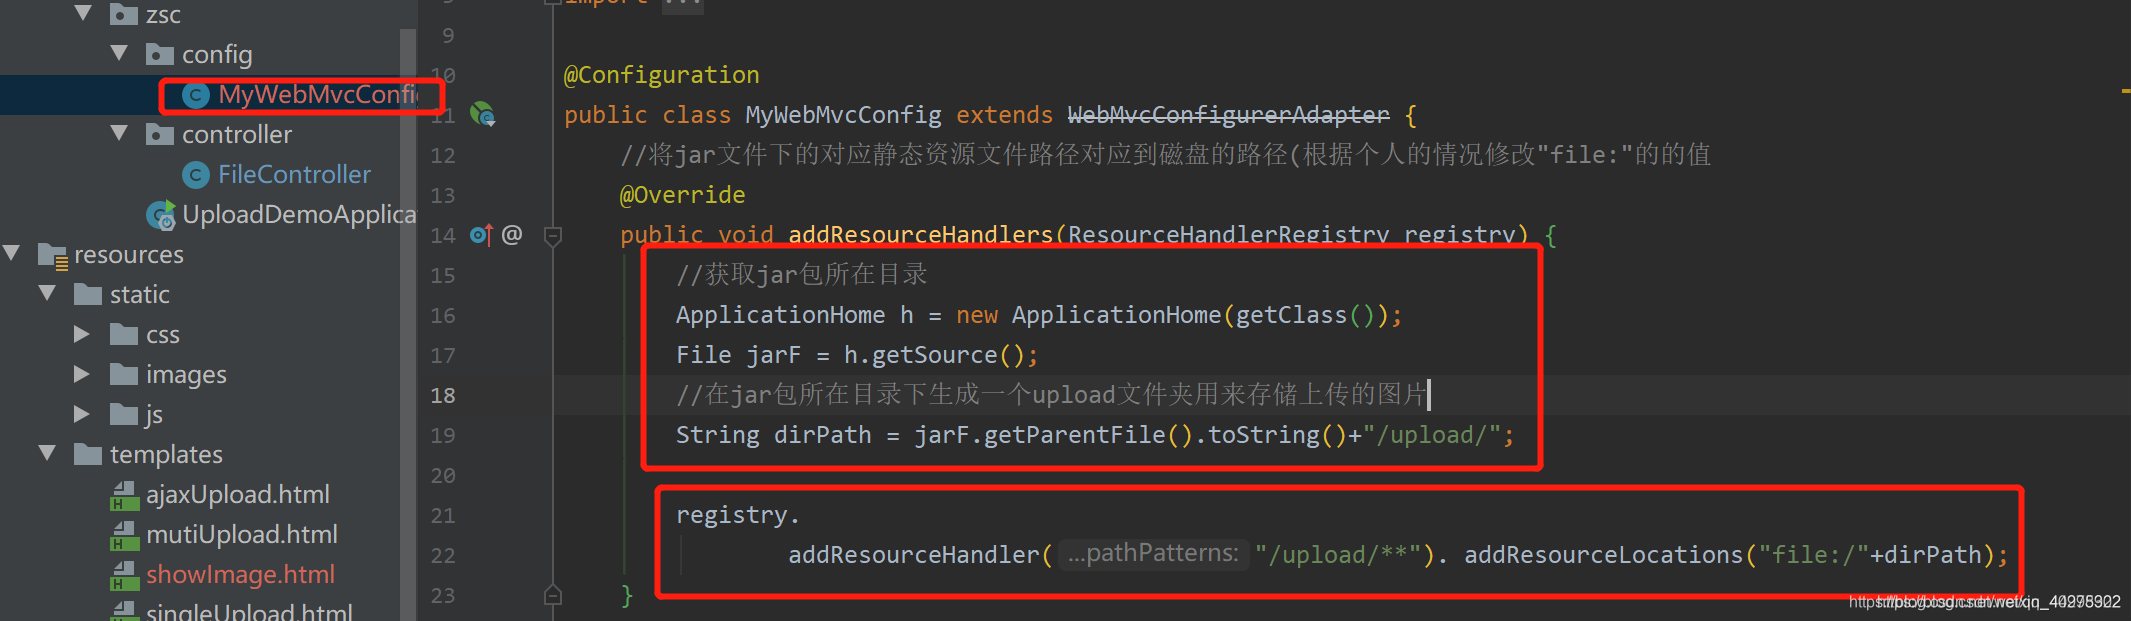2131x621 pixels.
Task: Select the config package label
Action: click(x=217, y=55)
